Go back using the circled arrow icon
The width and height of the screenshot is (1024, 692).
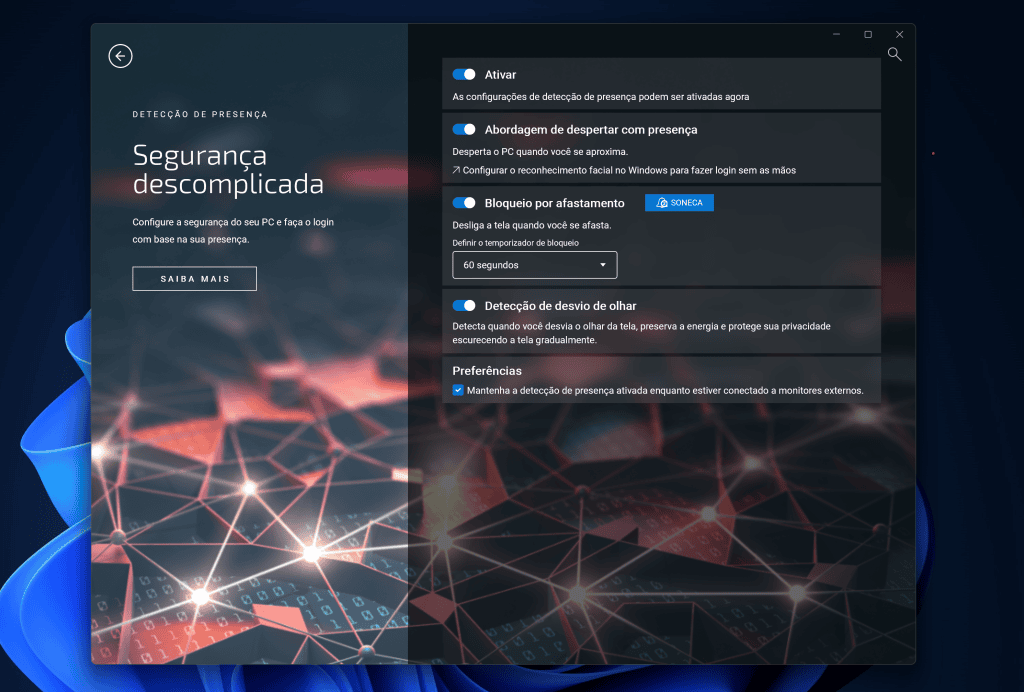(120, 56)
